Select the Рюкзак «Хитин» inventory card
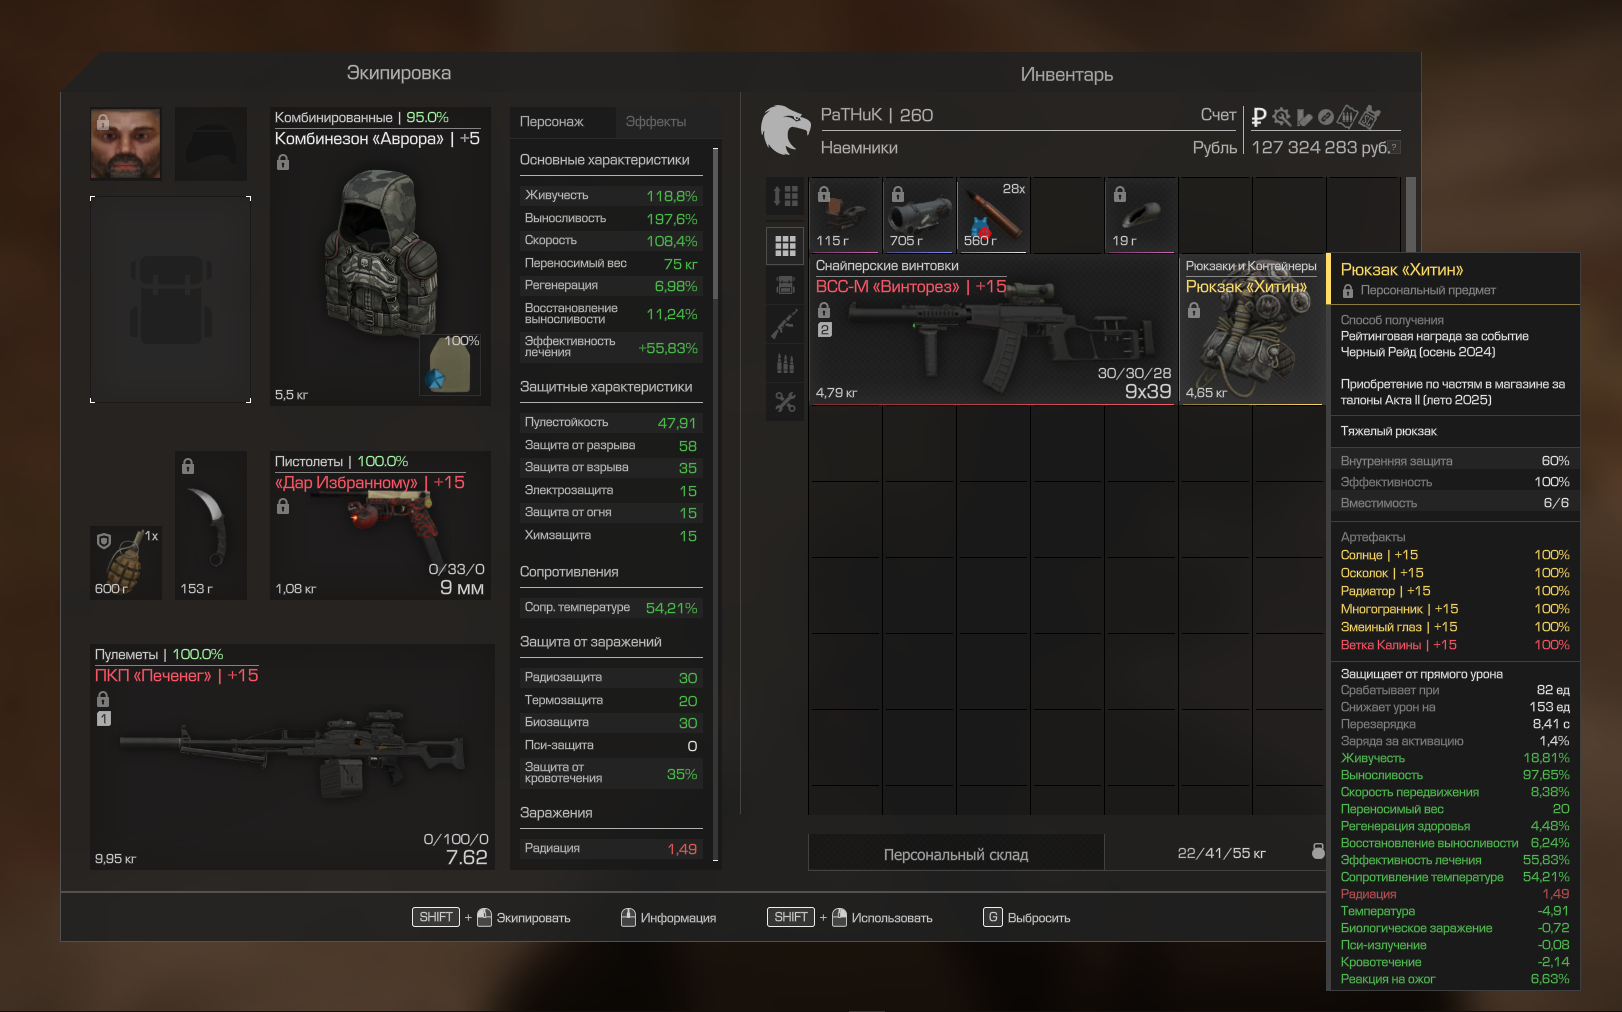Screen dimensions: 1622x1012 1252,330
